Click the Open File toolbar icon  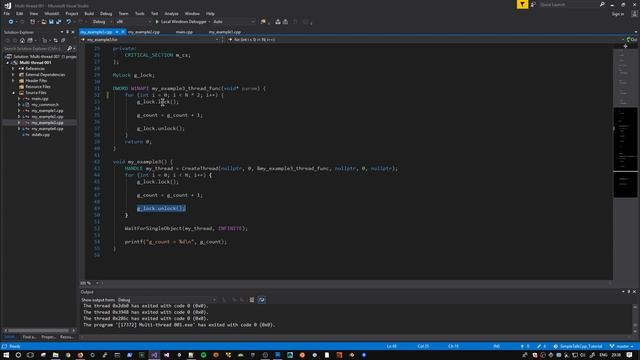click(x=43, y=22)
